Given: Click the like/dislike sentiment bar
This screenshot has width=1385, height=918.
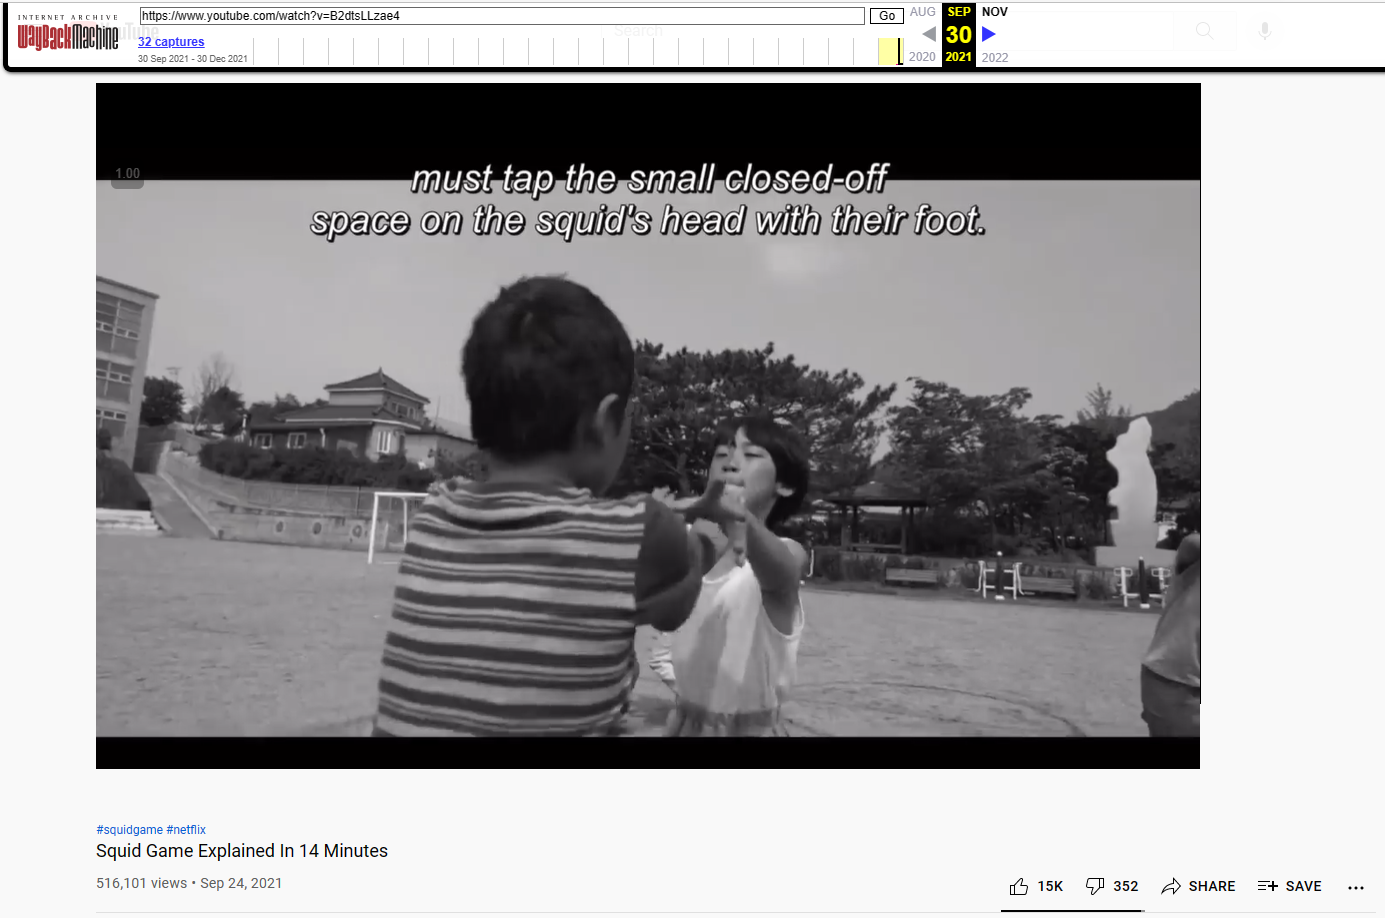Looking at the screenshot, I should click(x=1073, y=911).
